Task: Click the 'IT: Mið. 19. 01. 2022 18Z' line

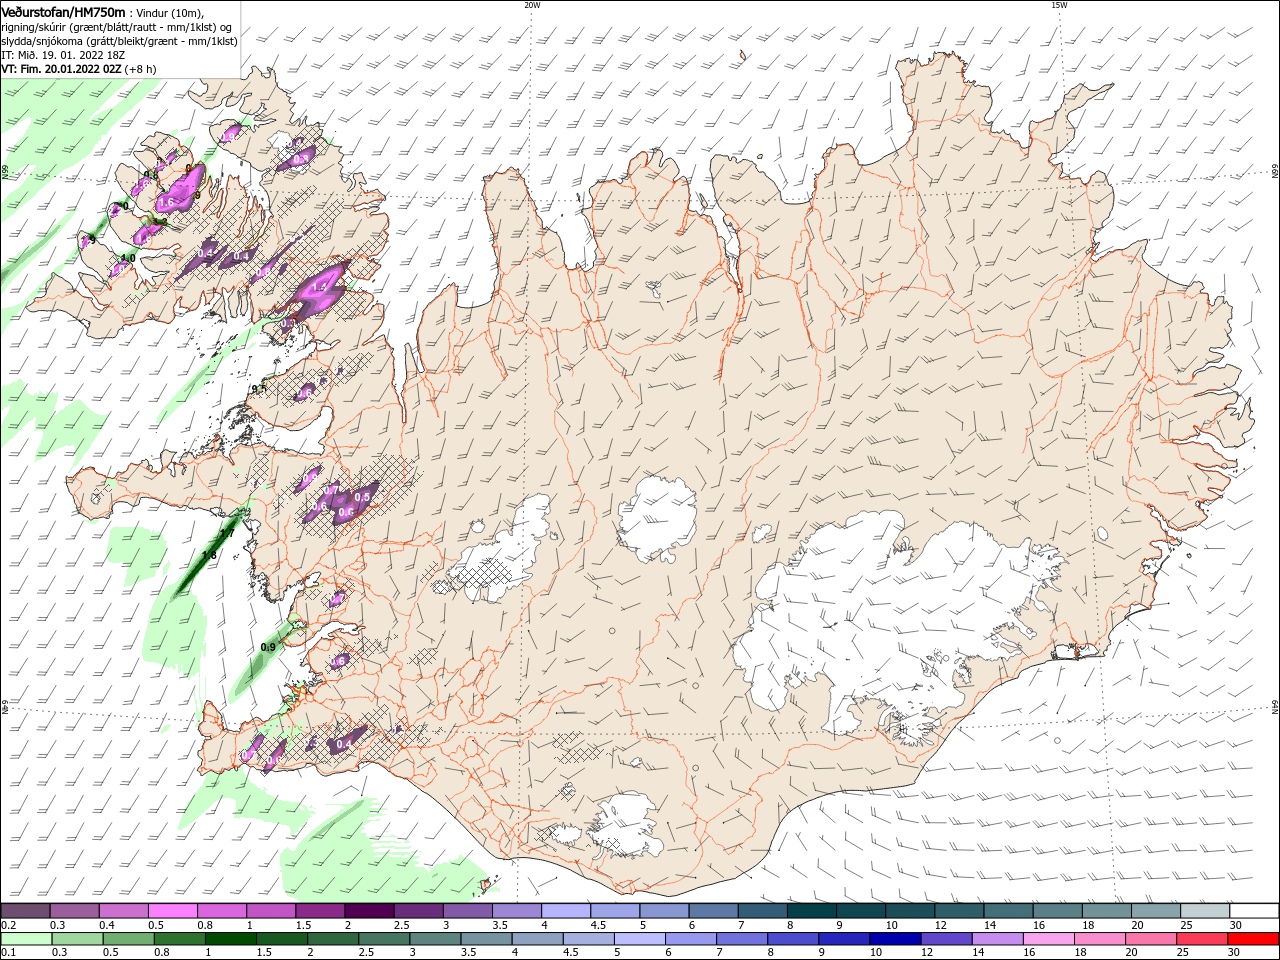Action: [61, 55]
